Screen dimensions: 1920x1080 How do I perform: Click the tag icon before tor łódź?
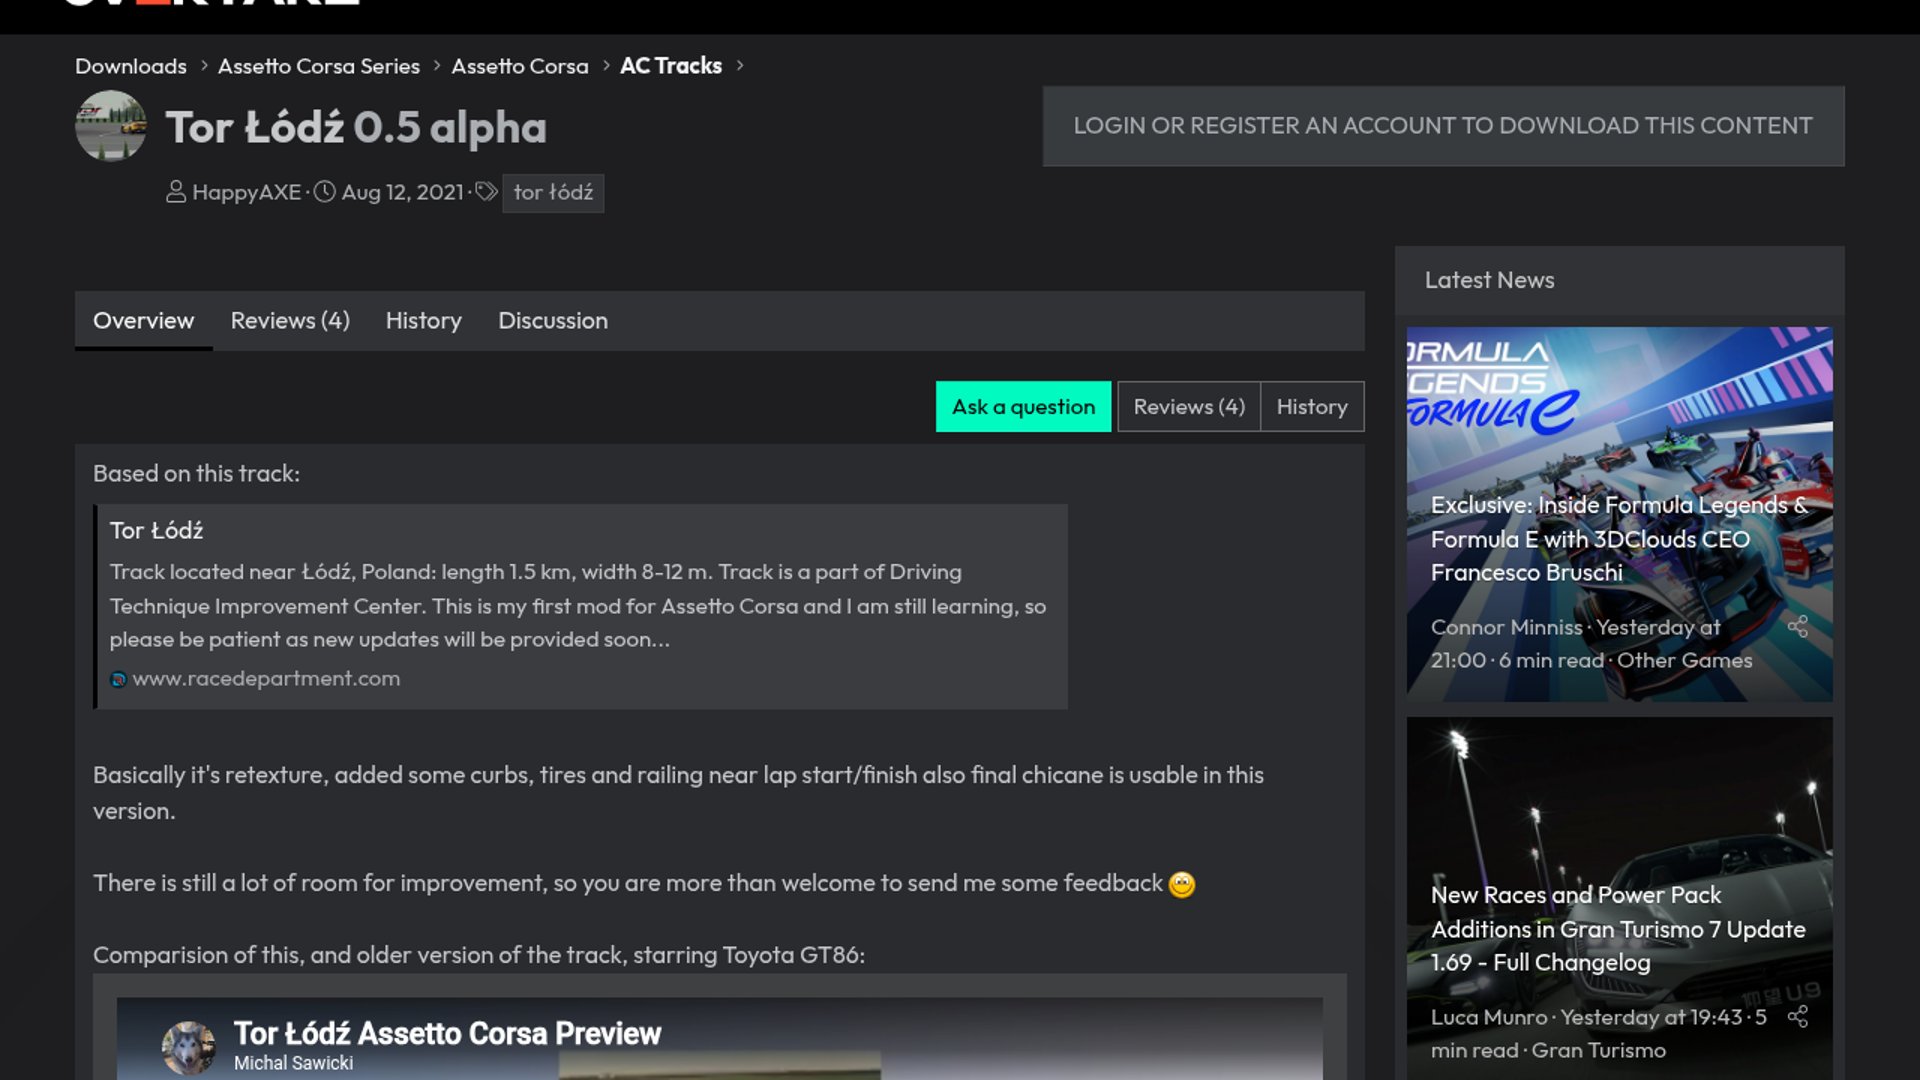click(486, 192)
